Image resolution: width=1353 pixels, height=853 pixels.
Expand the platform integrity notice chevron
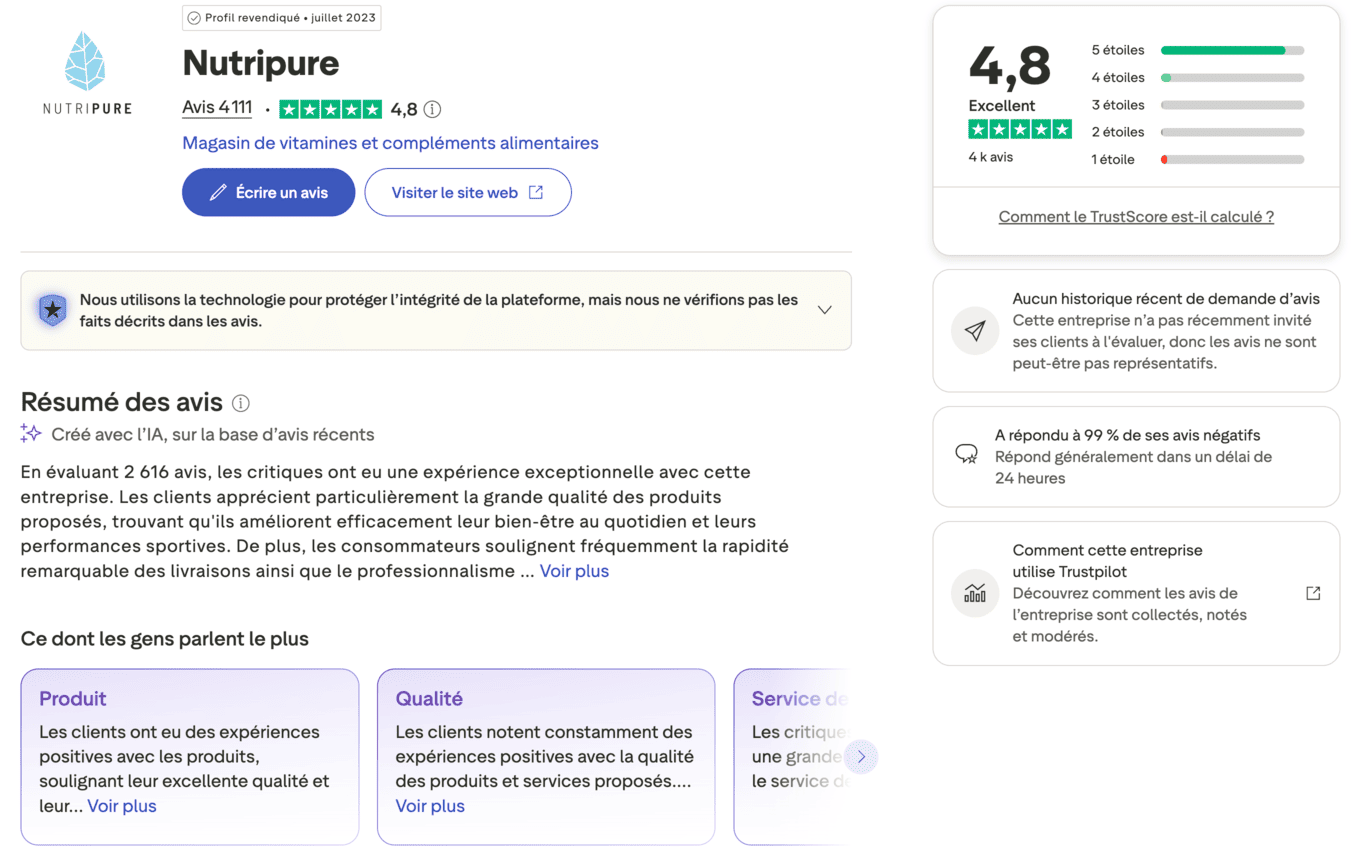pyautogui.click(x=825, y=310)
